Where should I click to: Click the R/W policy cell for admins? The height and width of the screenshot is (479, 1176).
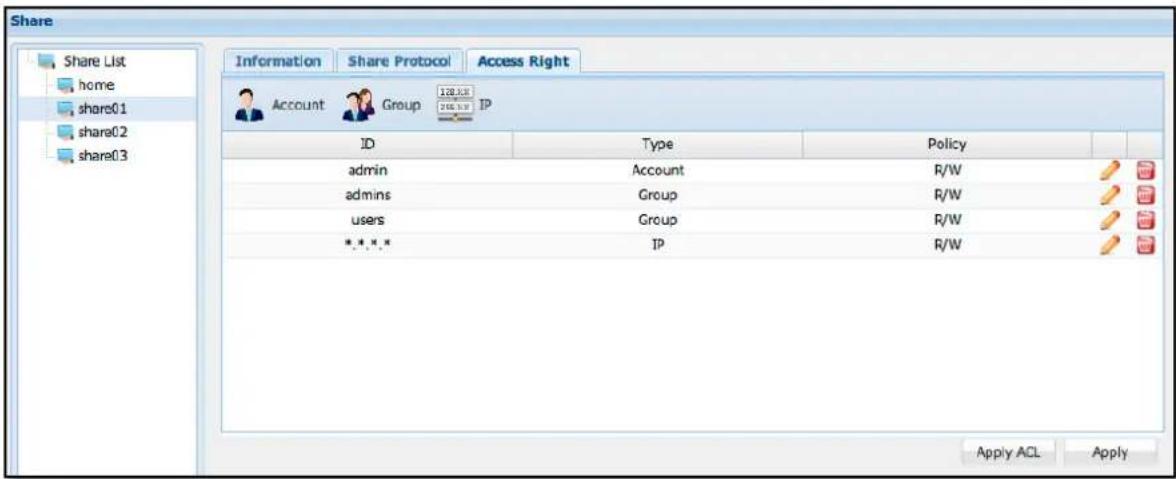click(x=947, y=196)
